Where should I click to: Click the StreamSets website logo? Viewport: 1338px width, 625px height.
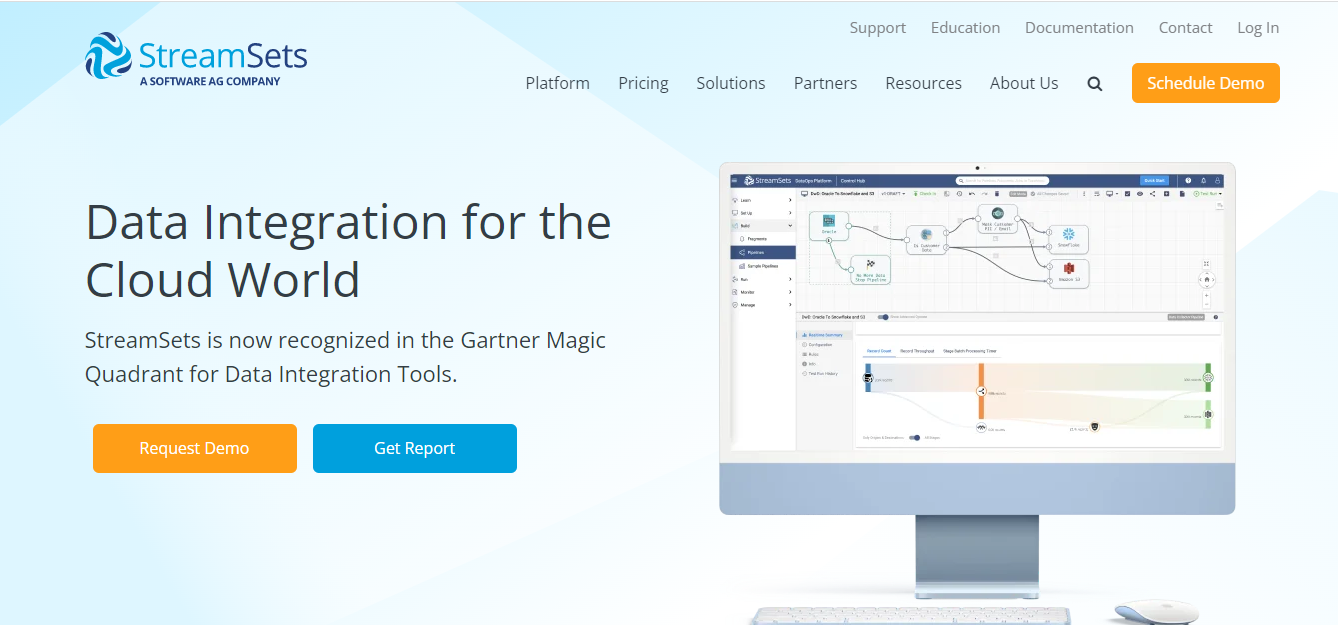point(196,61)
